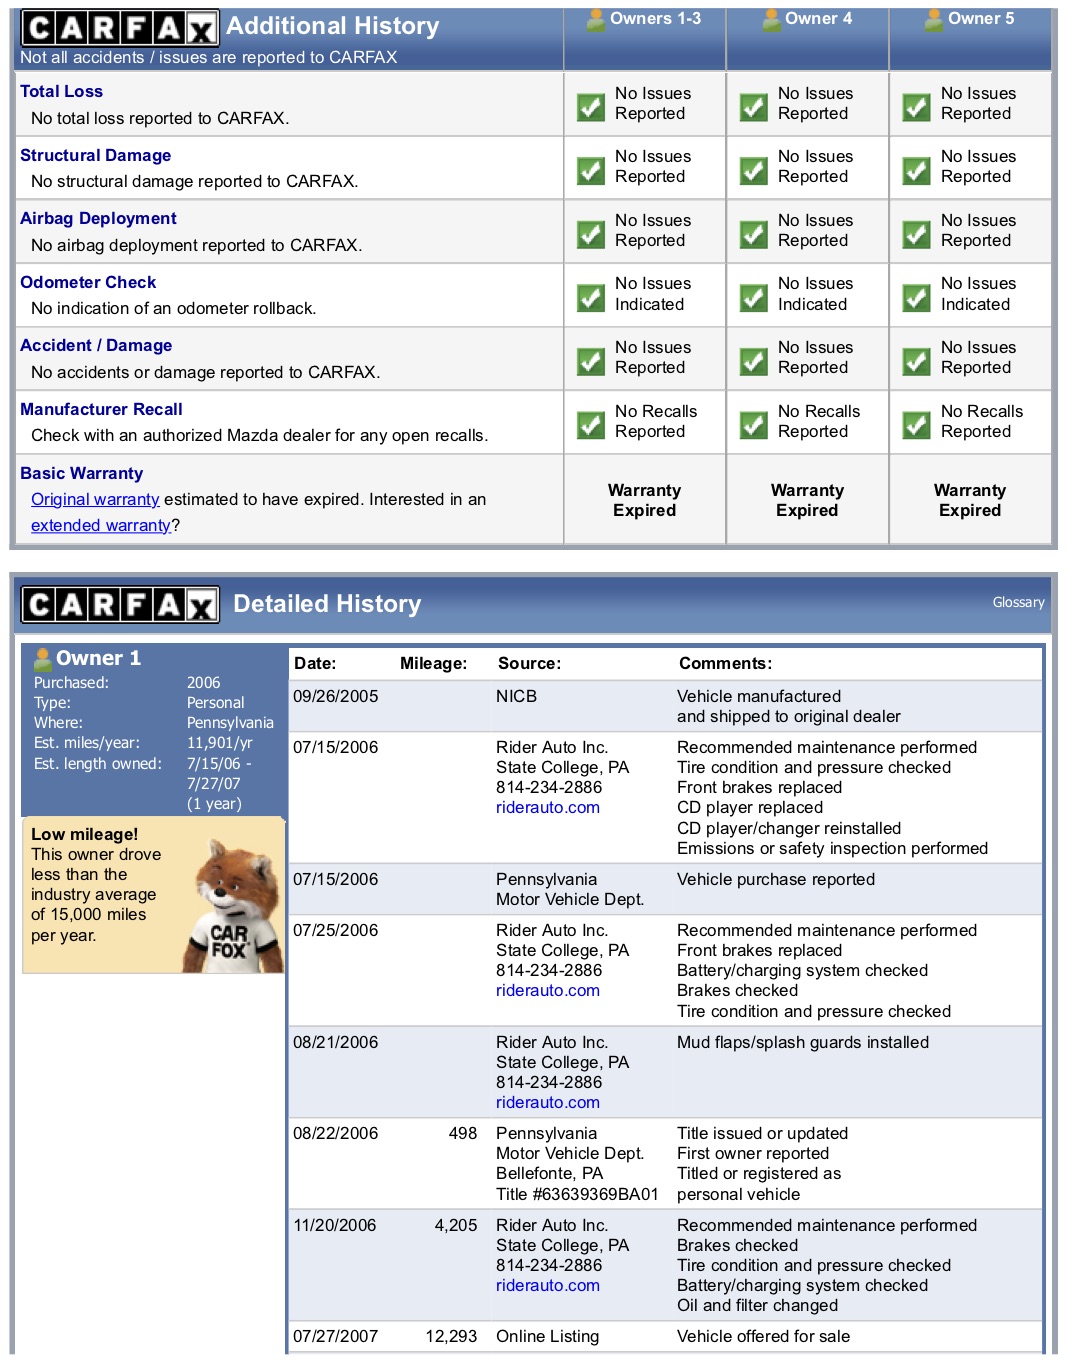The height and width of the screenshot is (1364, 1069).
Task: Follow the extended warranty link
Action: pos(101,525)
